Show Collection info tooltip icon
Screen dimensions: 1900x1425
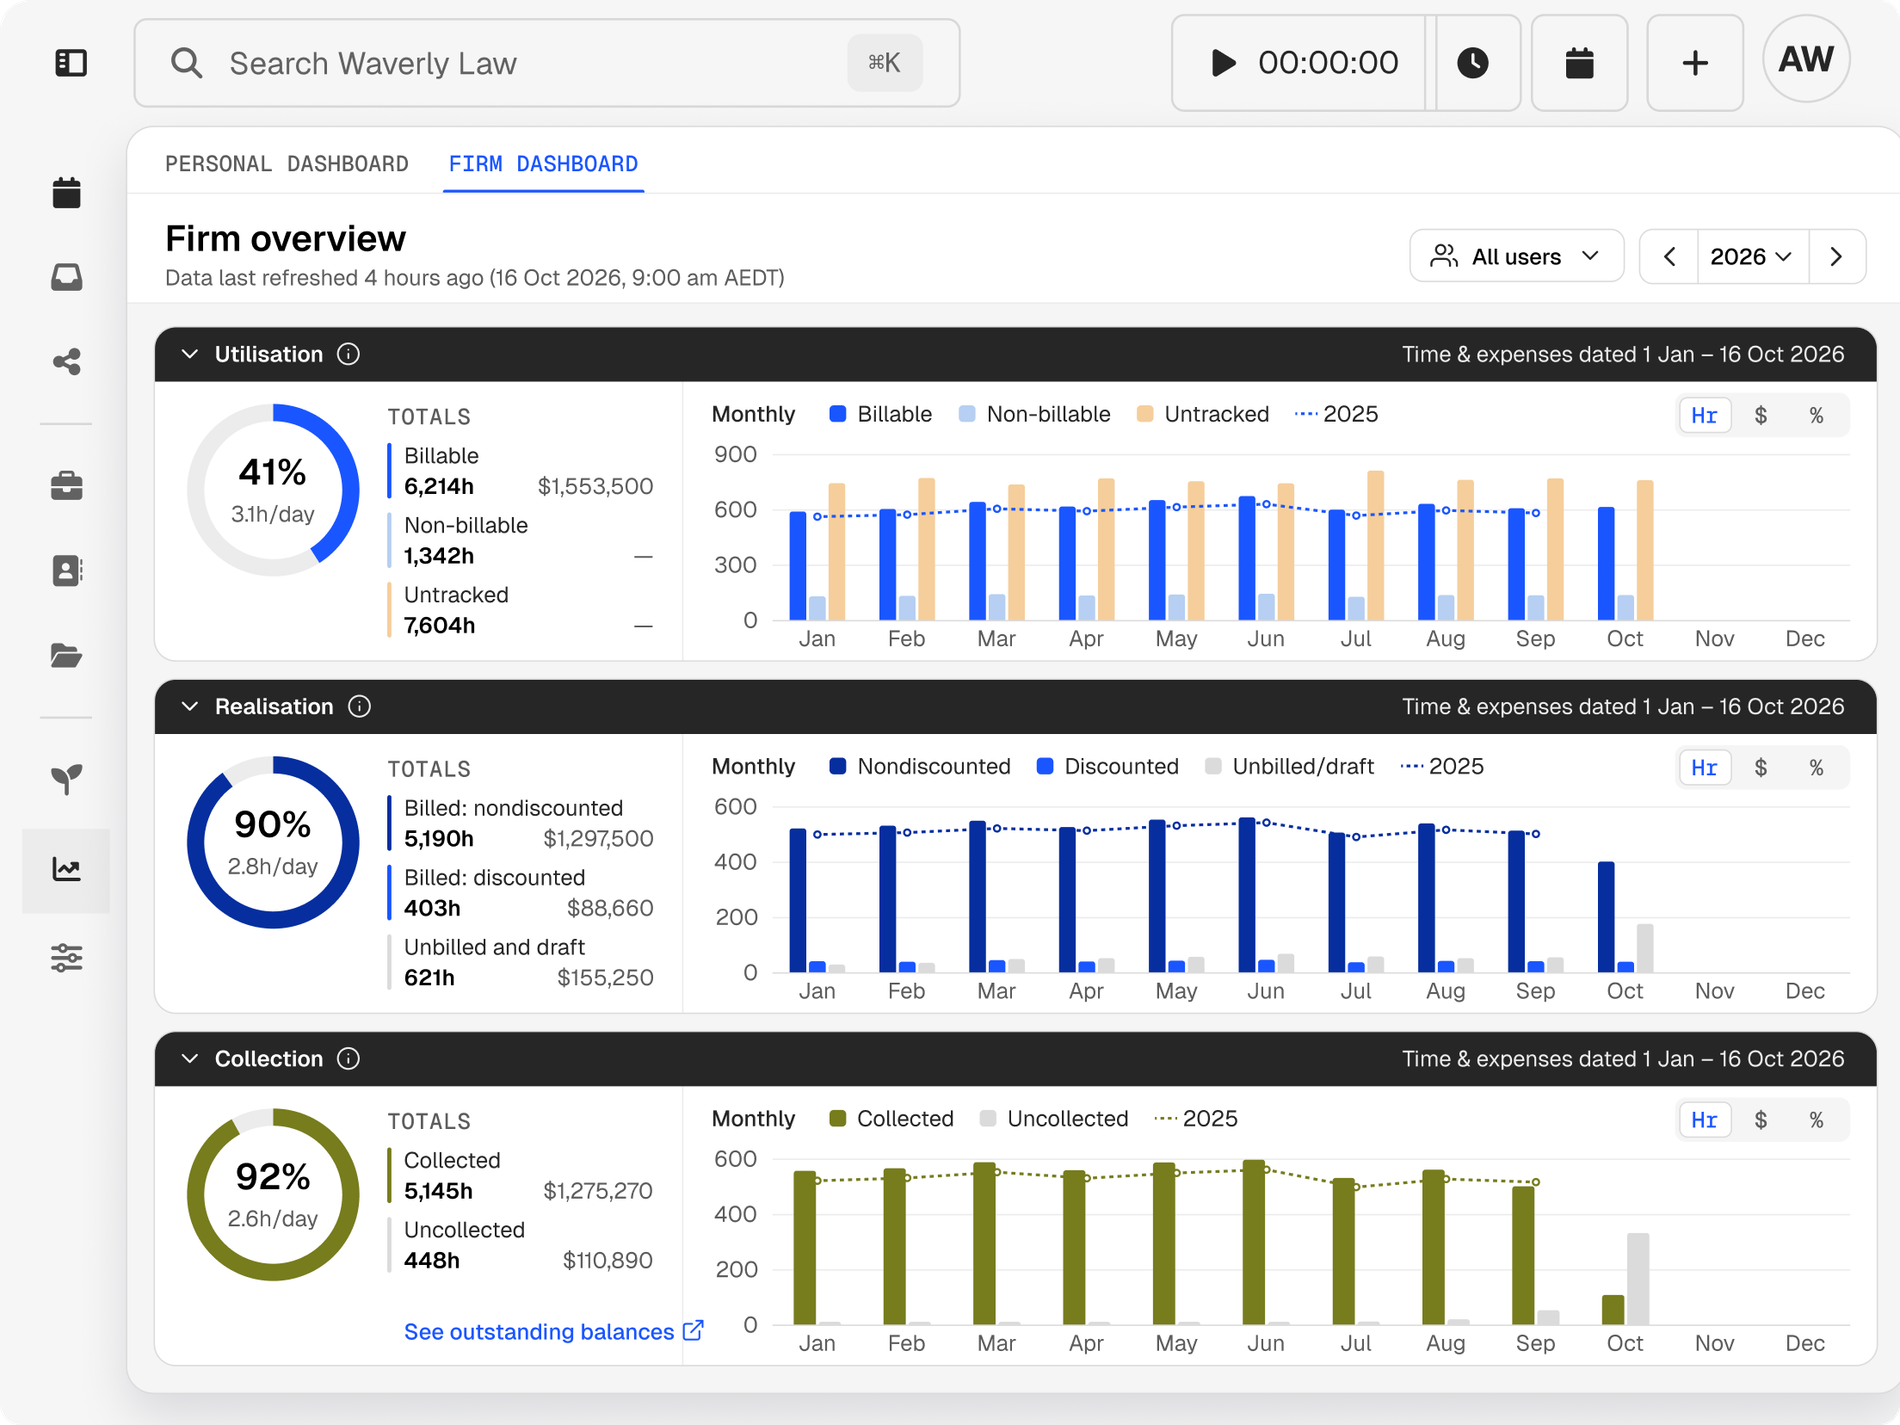pyautogui.click(x=348, y=1058)
